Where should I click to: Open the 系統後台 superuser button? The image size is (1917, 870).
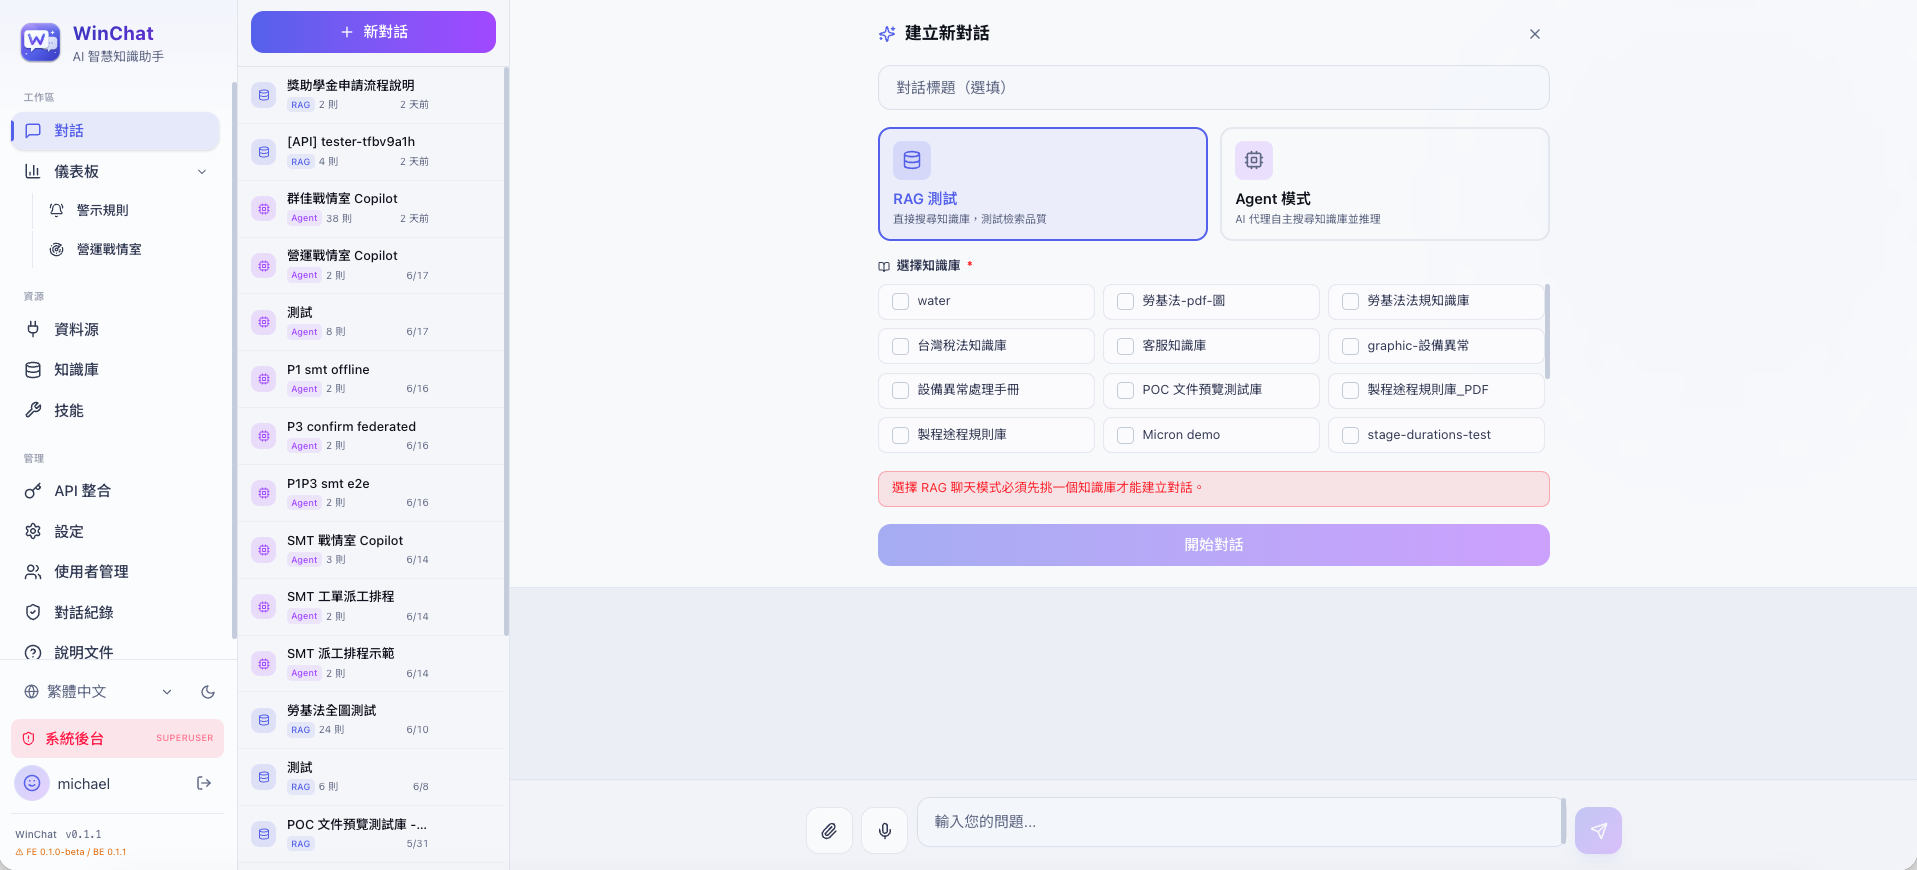pyautogui.click(x=117, y=738)
